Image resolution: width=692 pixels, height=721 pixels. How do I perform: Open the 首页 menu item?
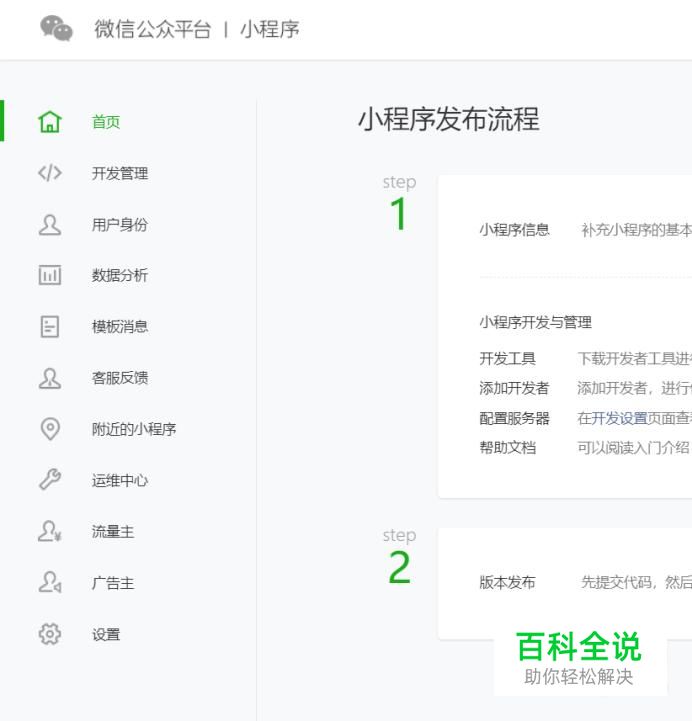106,122
